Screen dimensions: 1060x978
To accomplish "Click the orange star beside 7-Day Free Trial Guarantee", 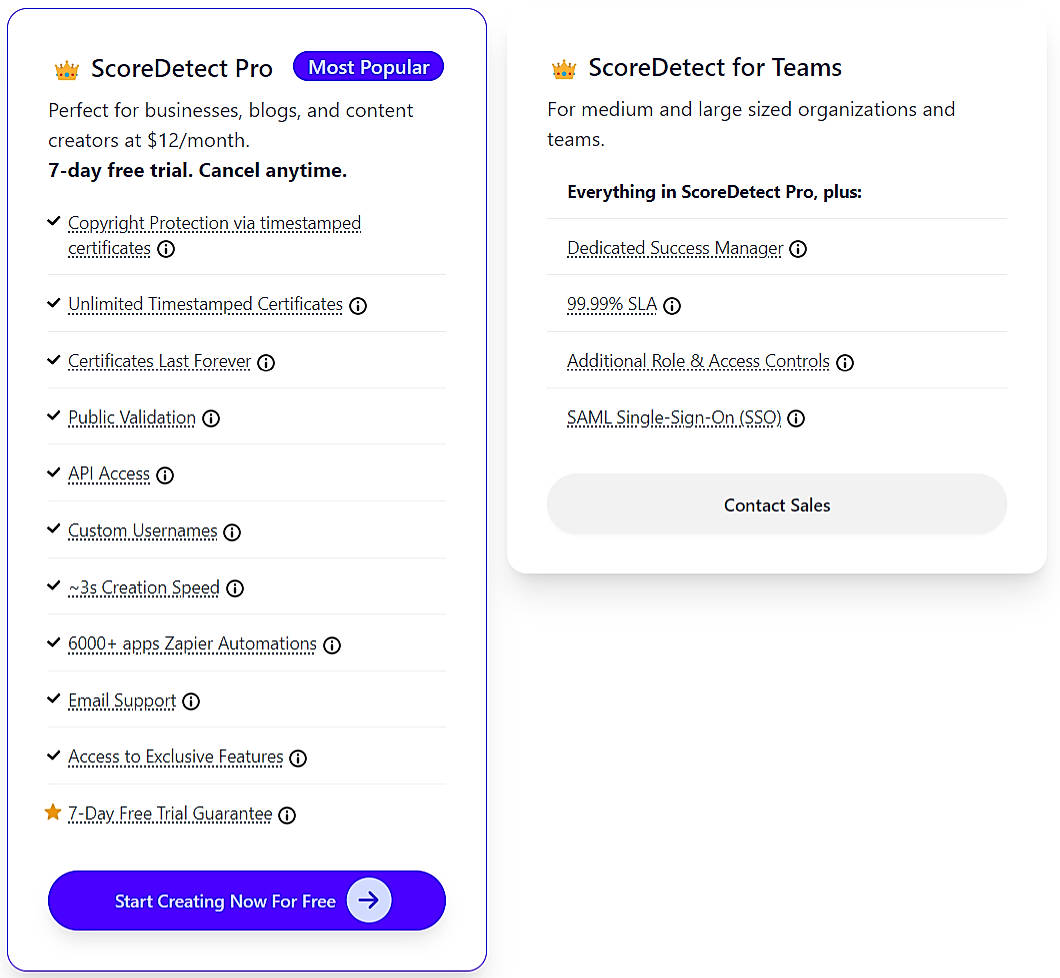I will tap(53, 812).
